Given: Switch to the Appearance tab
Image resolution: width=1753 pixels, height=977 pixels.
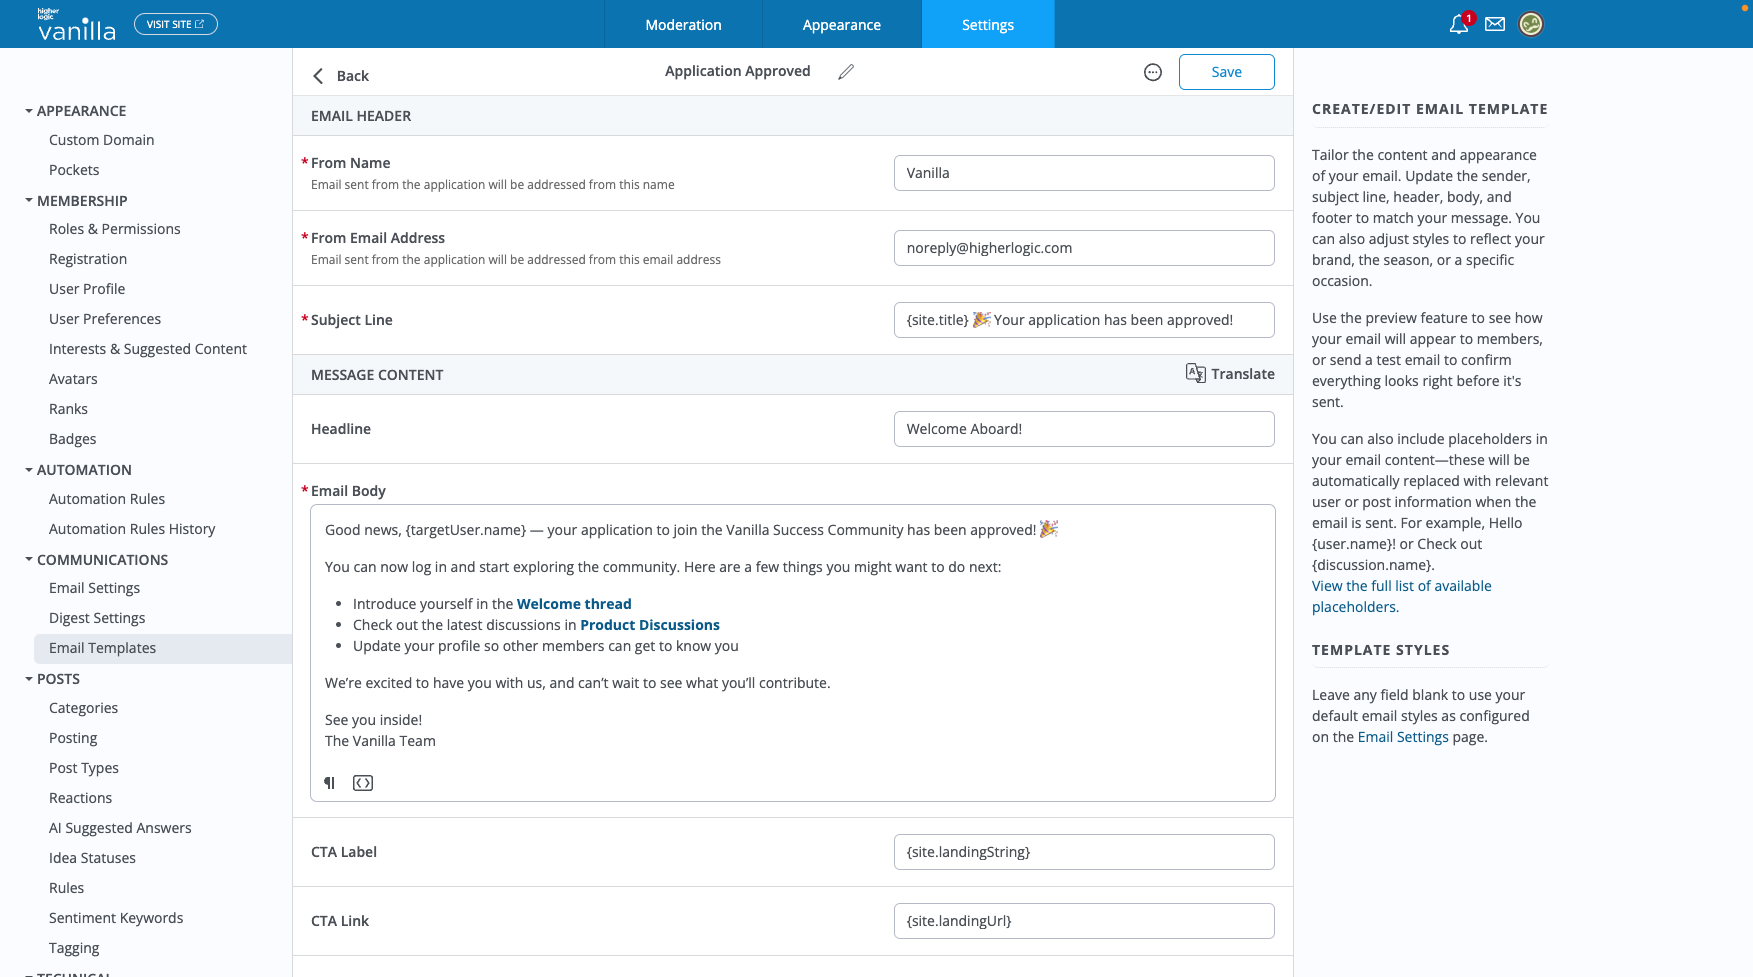Looking at the screenshot, I should (x=841, y=24).
